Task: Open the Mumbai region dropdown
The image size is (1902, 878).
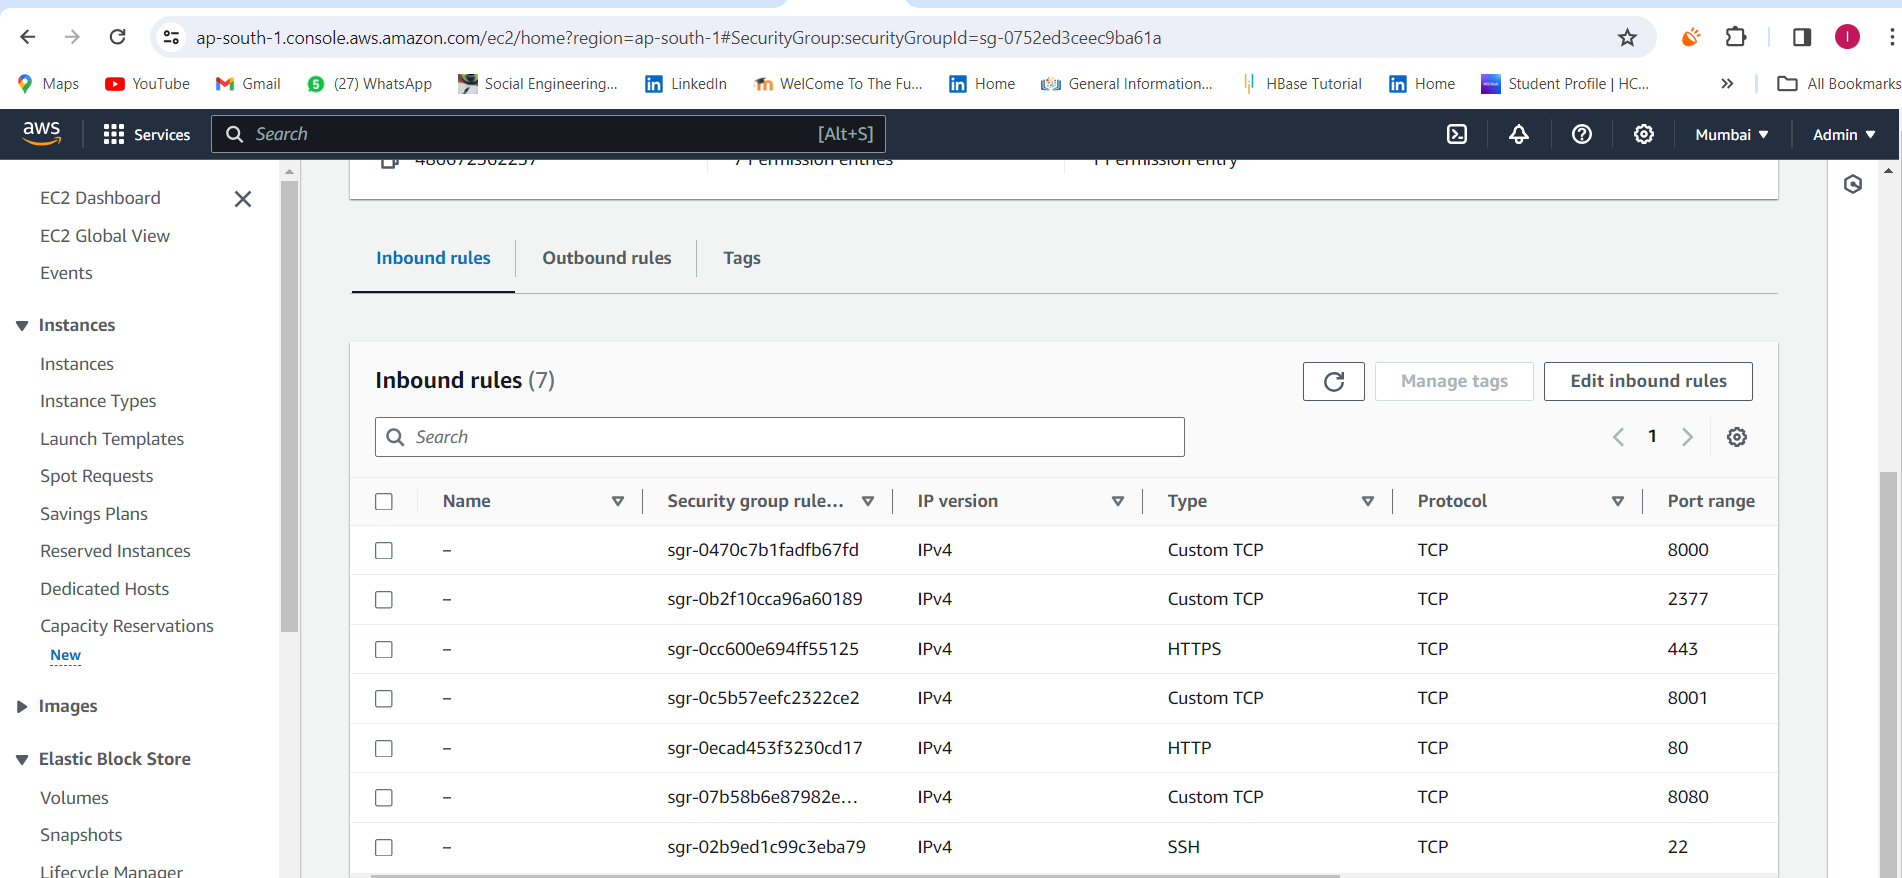Action: pyautogui.click(x=1732, y=134)
